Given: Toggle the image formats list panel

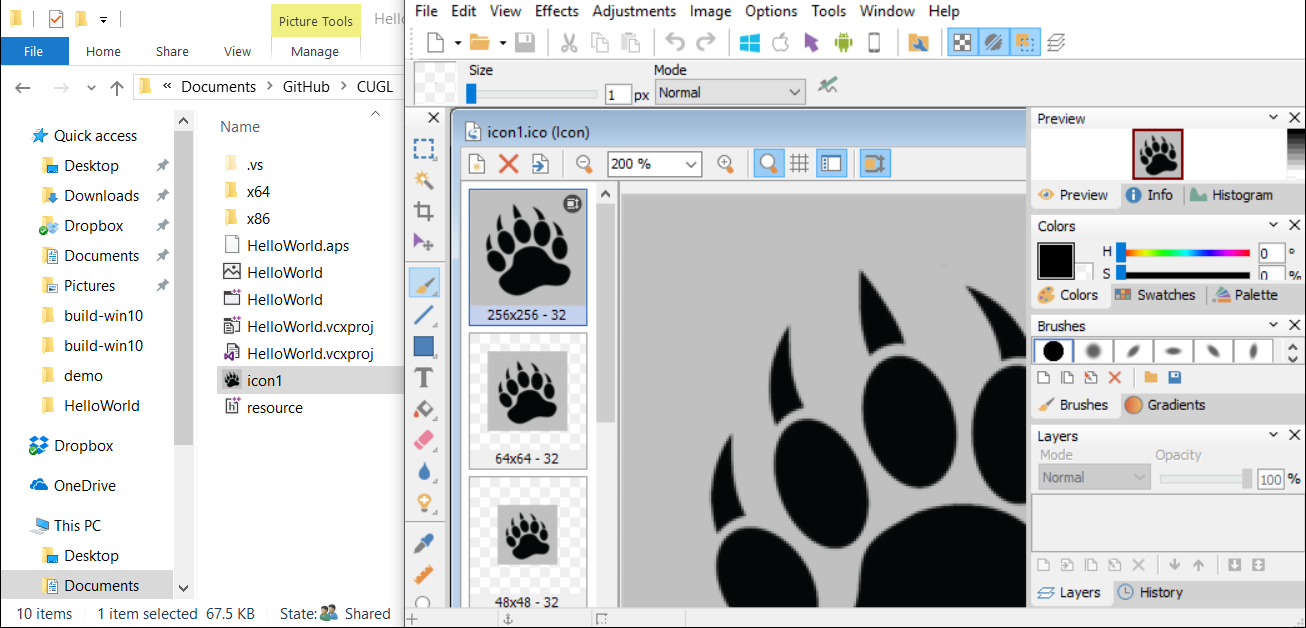Looking at the screenshot, I should 831,164.
